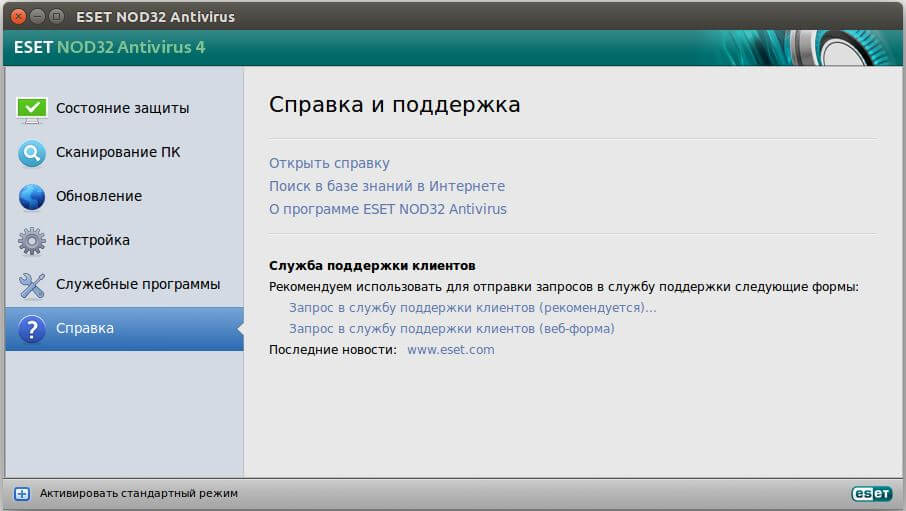Click the Последние новости label
Viewport: 906px width, 511px height.
pyautogui.click(x=333, y=350)
